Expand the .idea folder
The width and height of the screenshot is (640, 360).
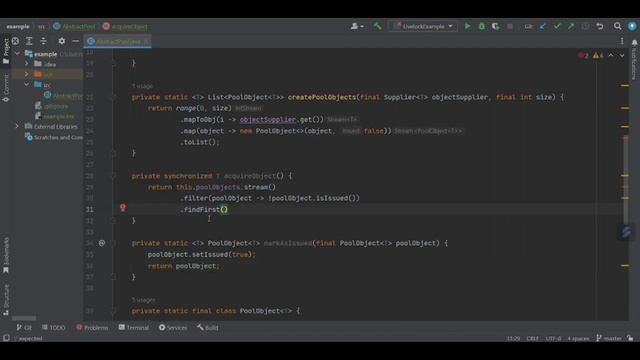[27, 64]
